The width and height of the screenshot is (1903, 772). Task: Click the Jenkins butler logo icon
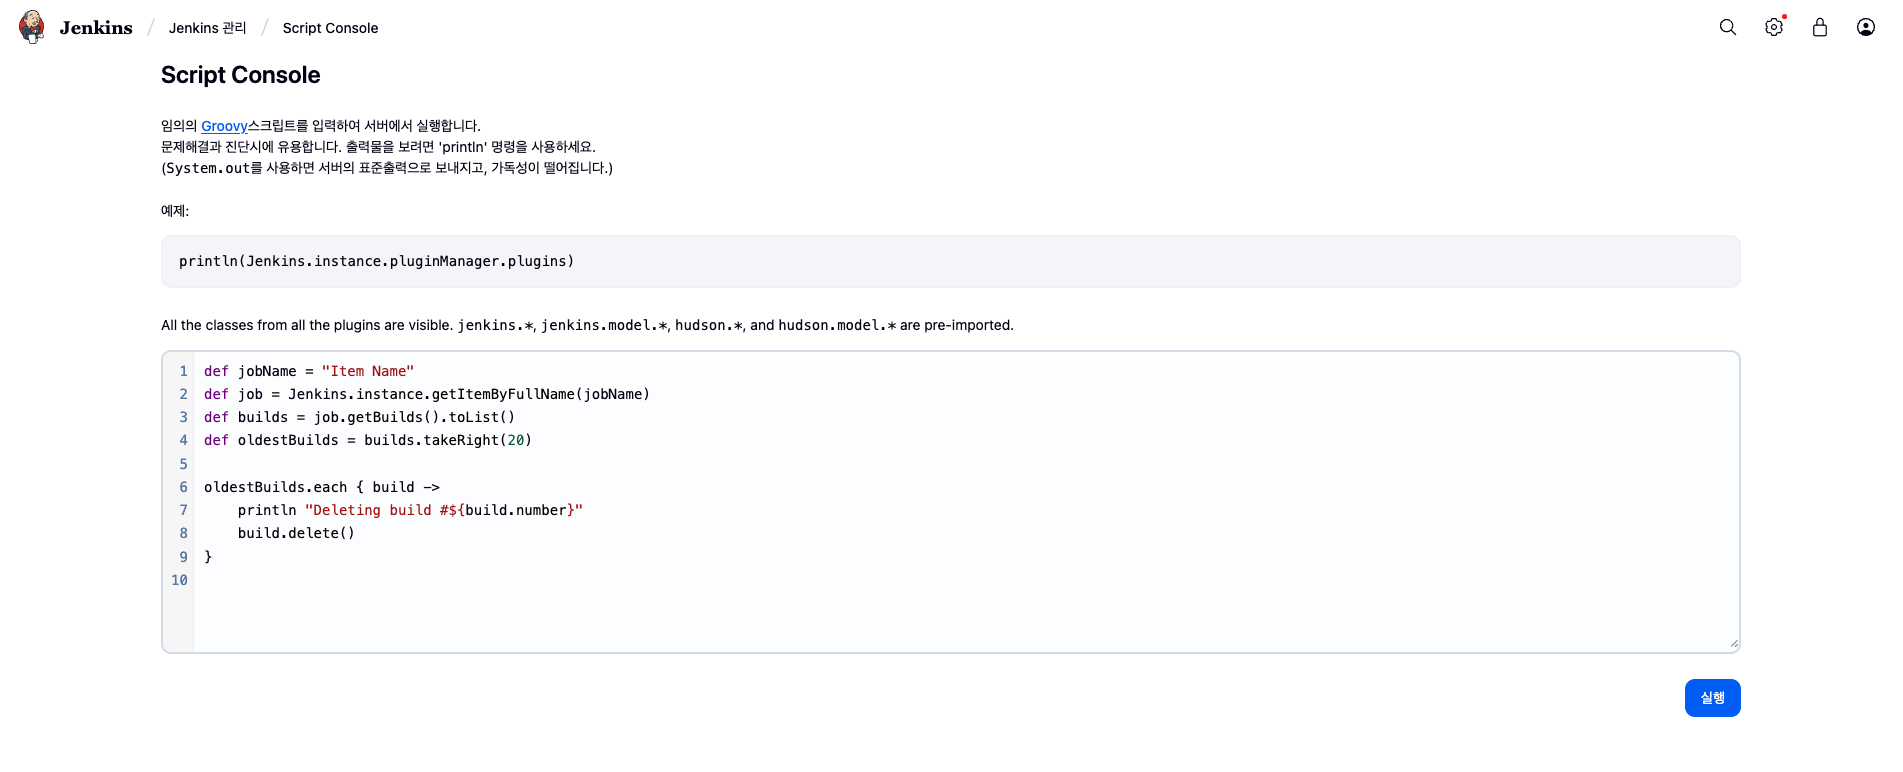coord(32,27)
